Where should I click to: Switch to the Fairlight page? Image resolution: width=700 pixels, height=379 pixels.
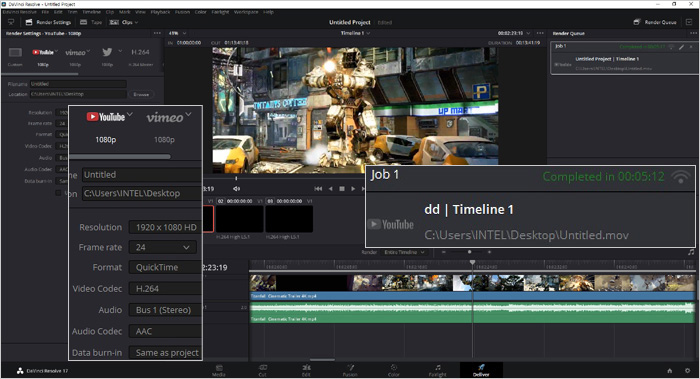(438, 371)
